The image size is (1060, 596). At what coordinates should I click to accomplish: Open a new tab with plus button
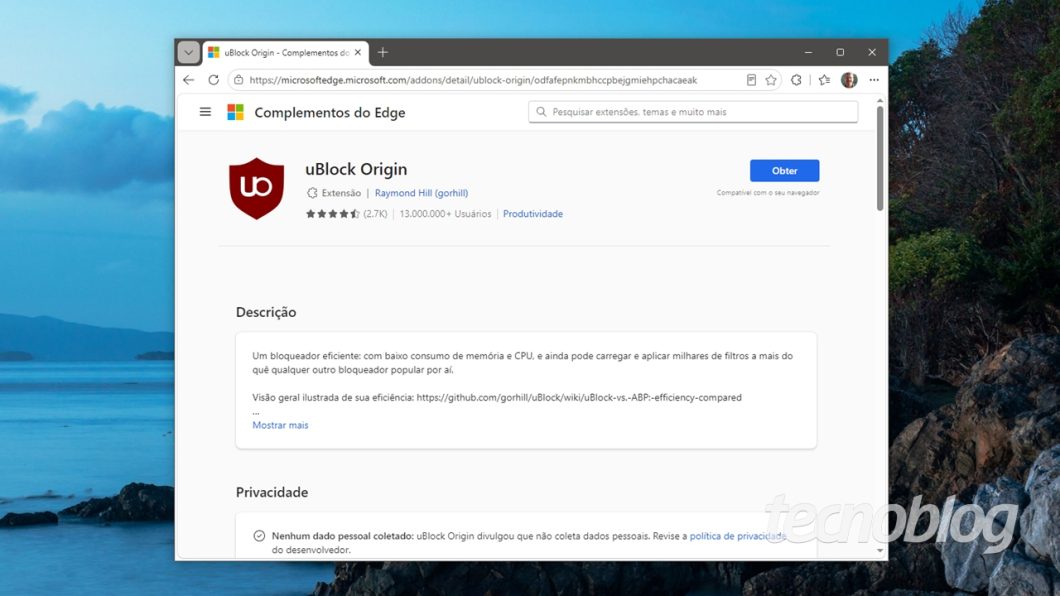pyautogui.click(x=383, y=52)
